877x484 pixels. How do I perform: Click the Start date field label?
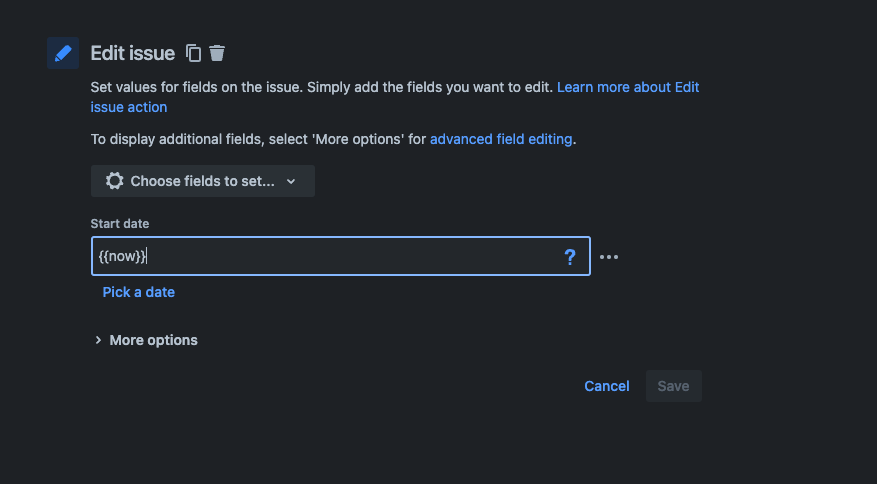120,224
